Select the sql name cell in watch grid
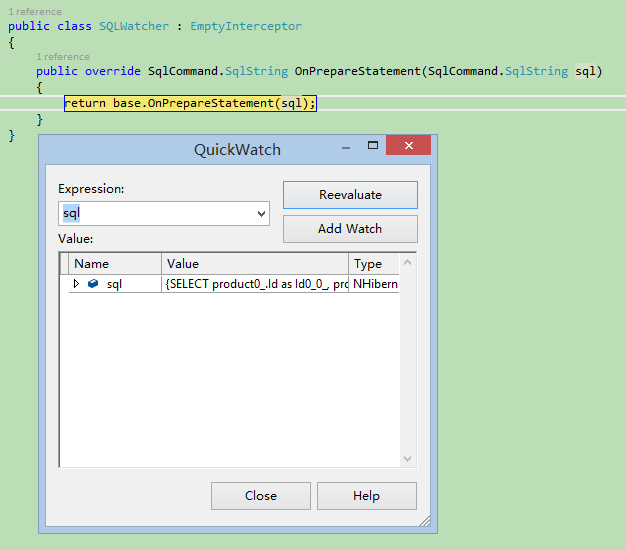This screenshot has width=626, height=550. point(114,284)
